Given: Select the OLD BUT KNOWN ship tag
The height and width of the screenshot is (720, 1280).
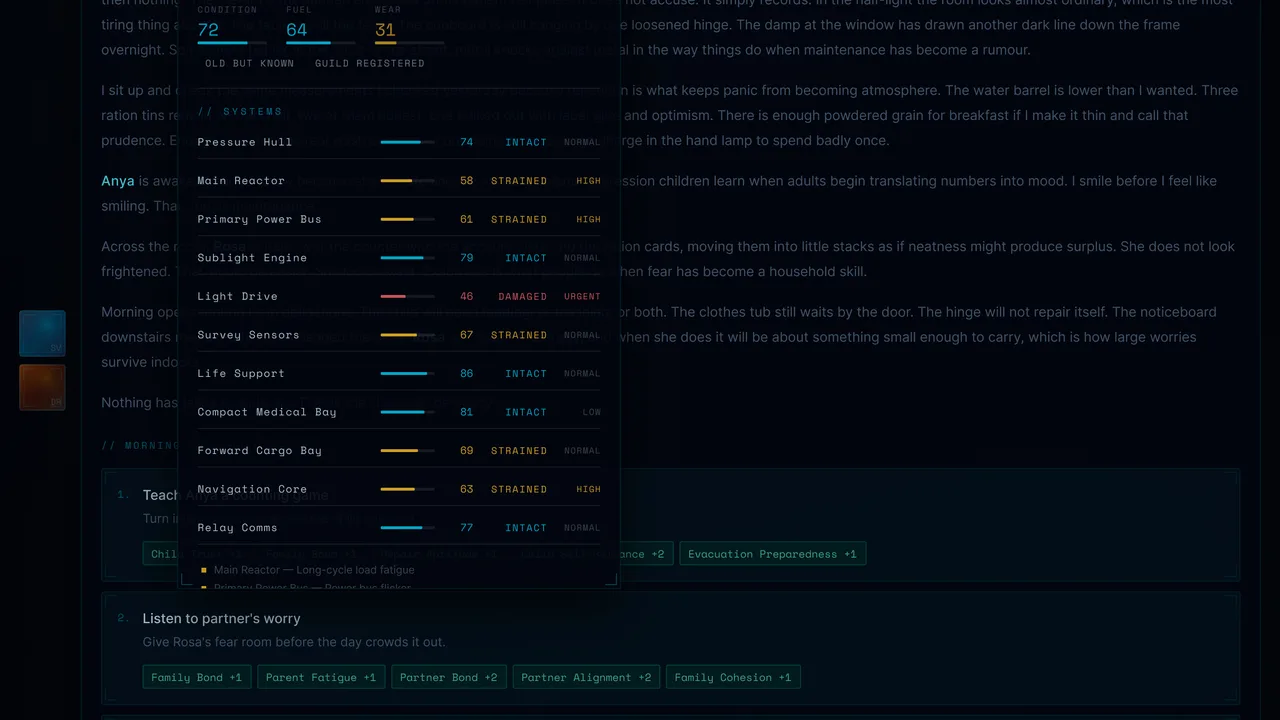Looking at the screenshot, I should [x=250, y=63].
